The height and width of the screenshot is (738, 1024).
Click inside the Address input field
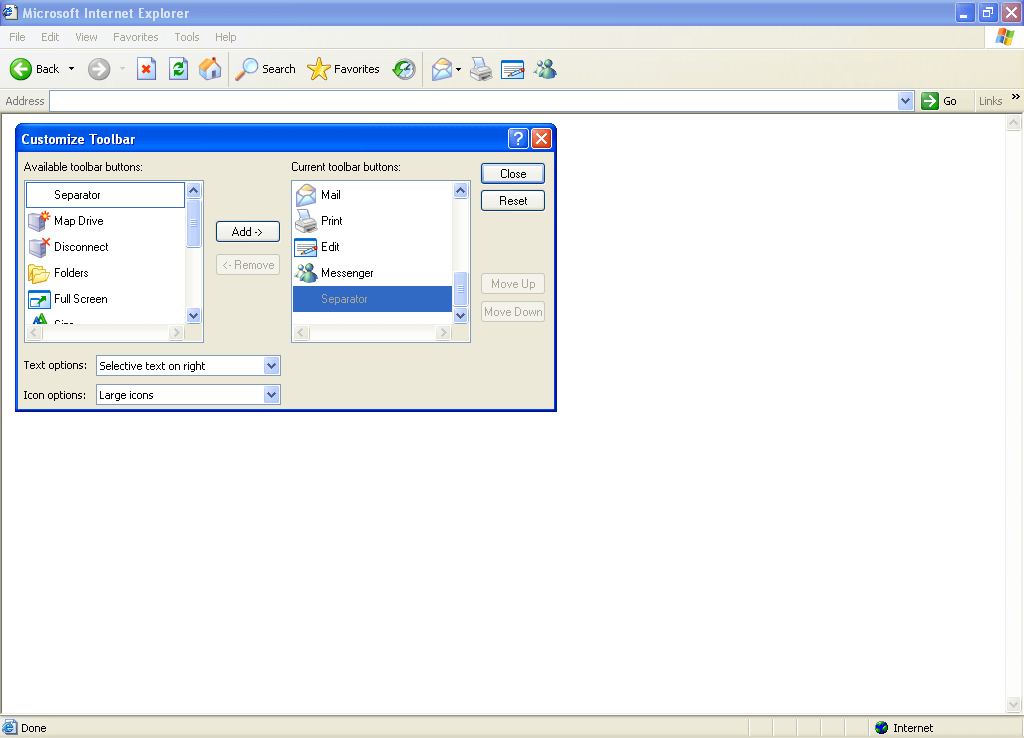(x=473, y=101)
